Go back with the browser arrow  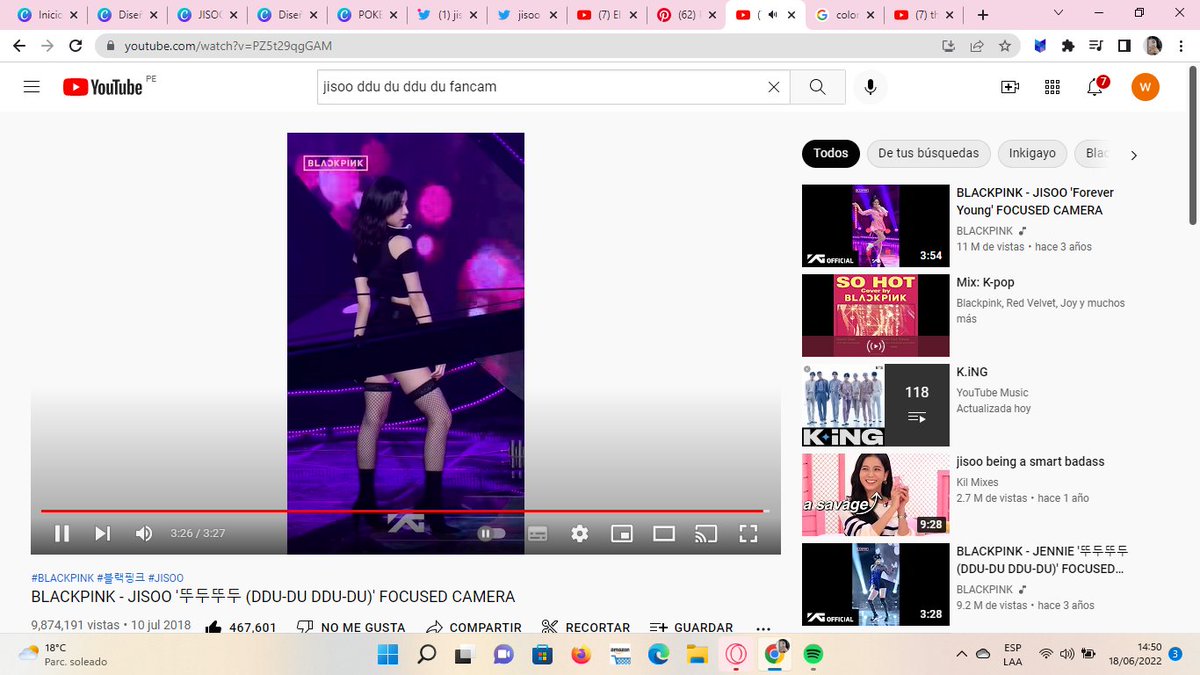[x=19, y=46]
